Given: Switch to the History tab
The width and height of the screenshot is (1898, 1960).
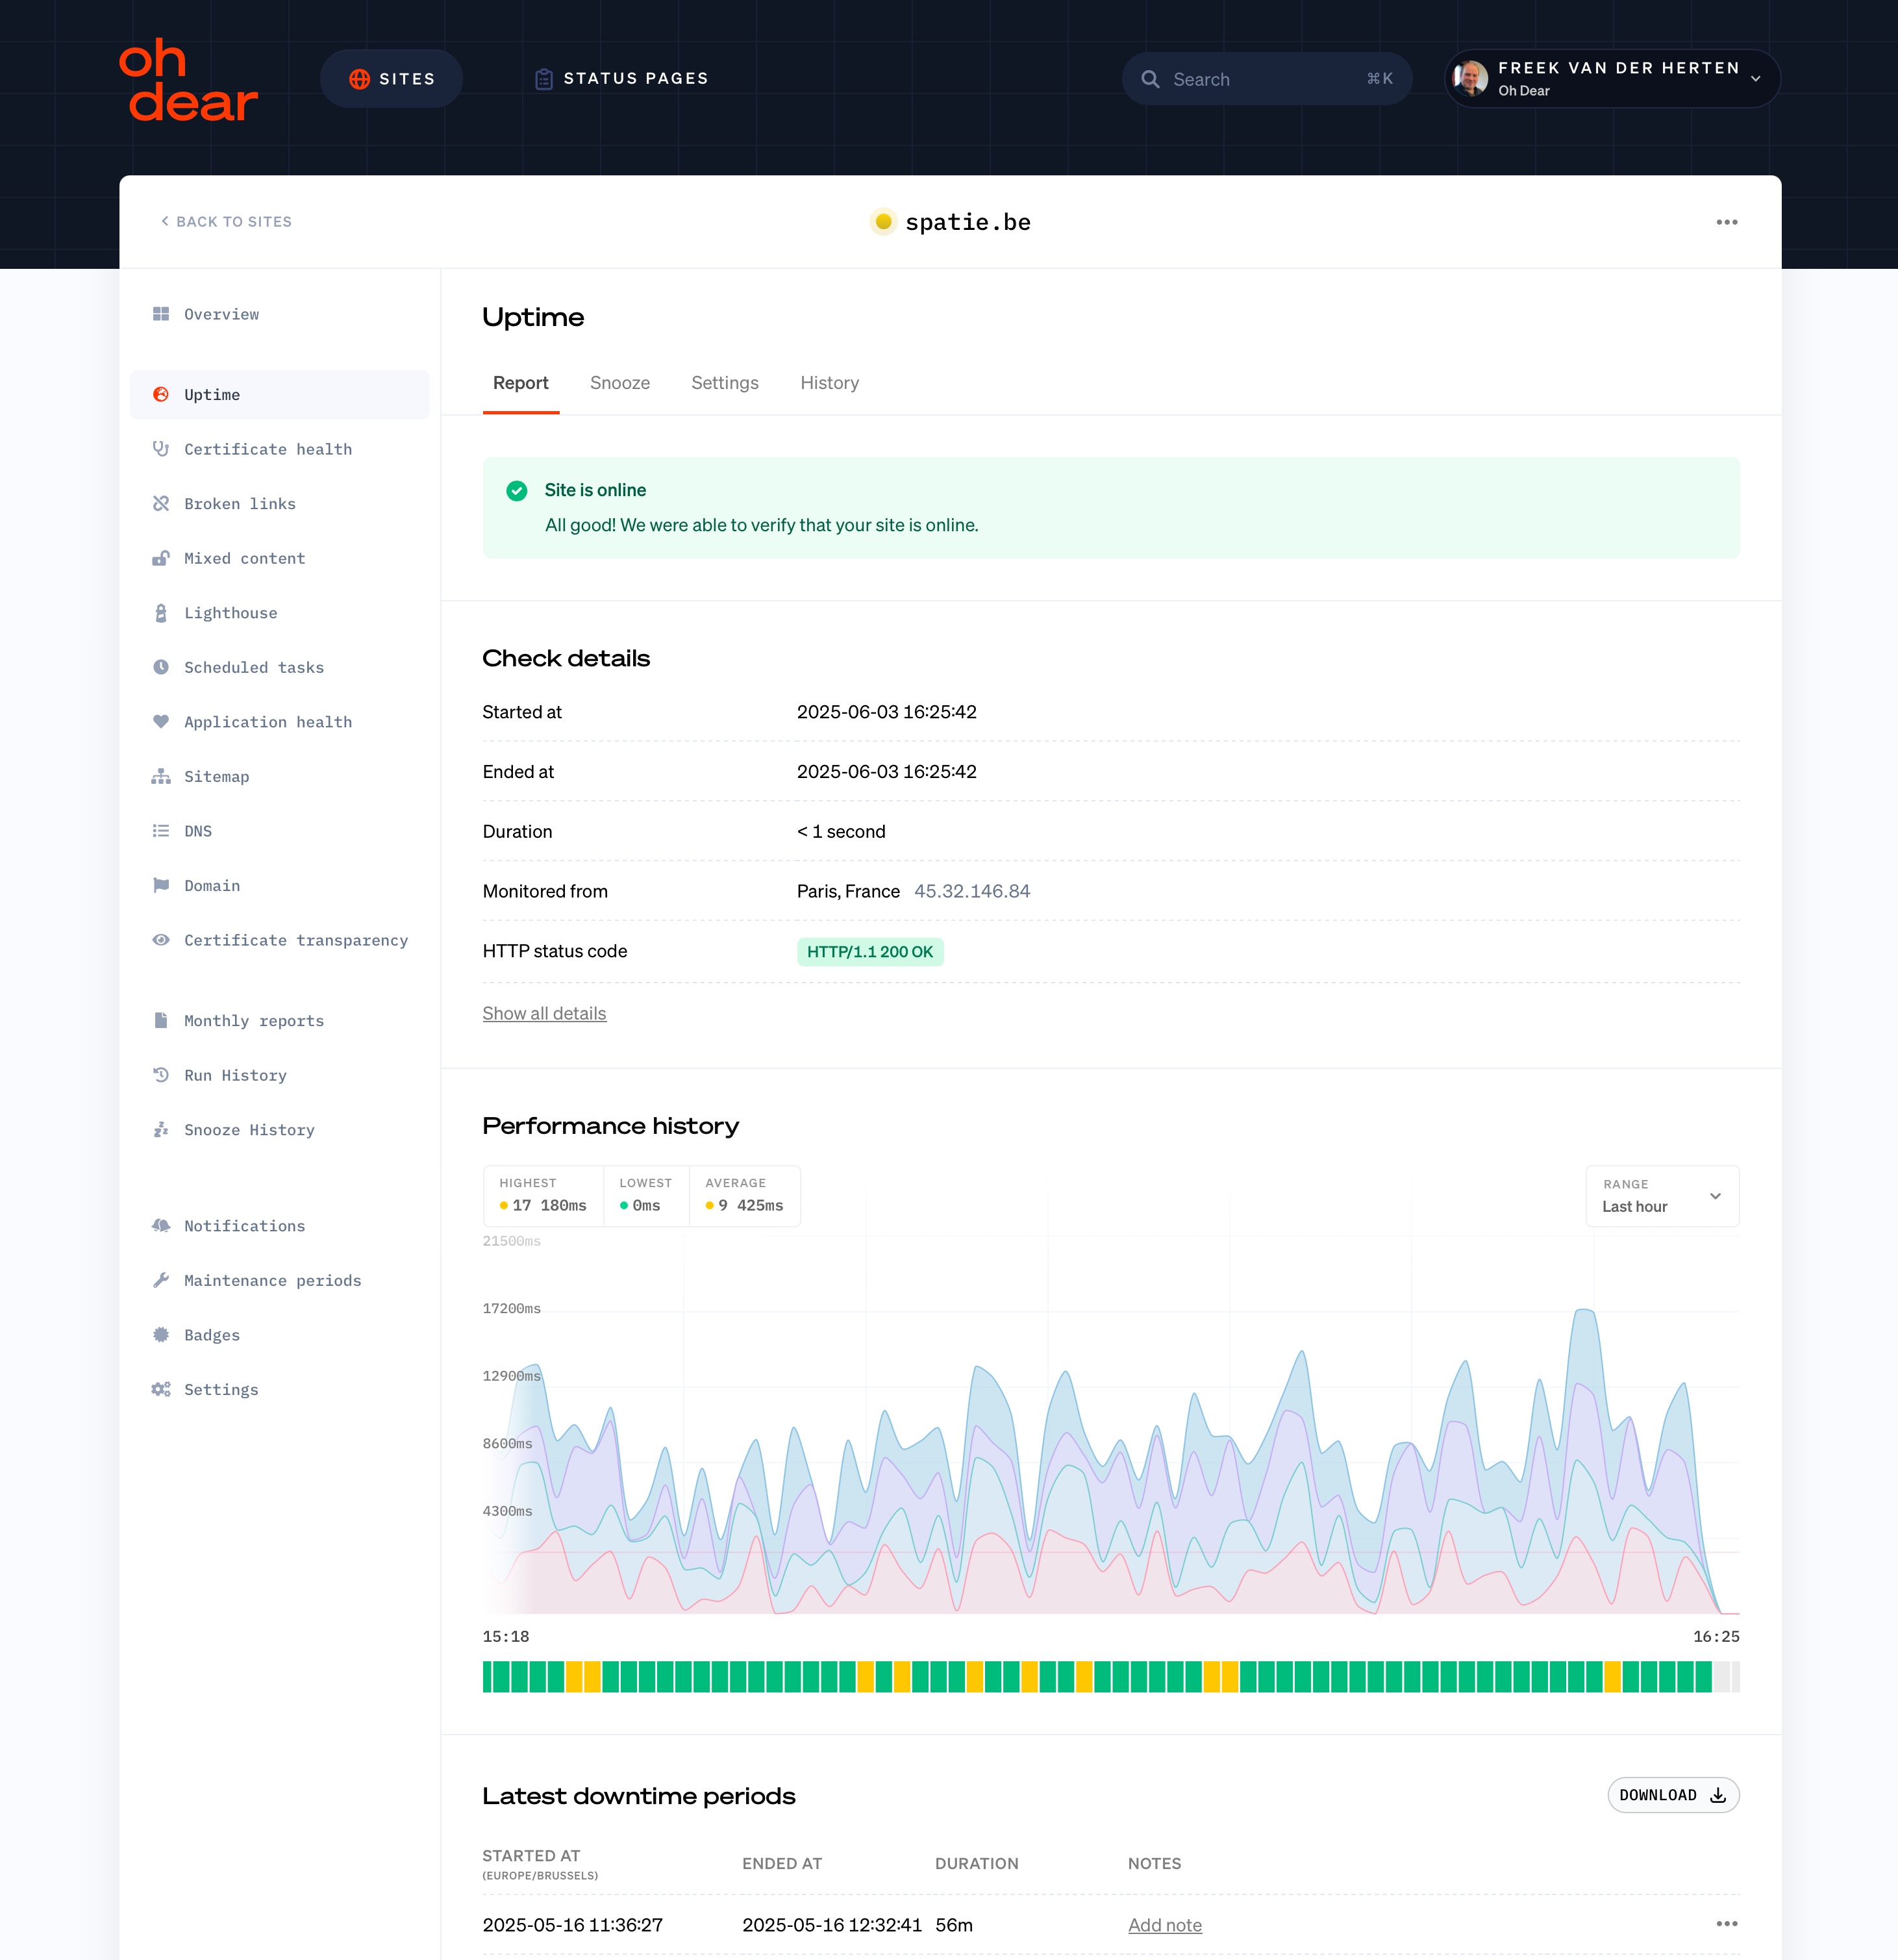Looking at the screenshot, I should [x=830, y=383].
